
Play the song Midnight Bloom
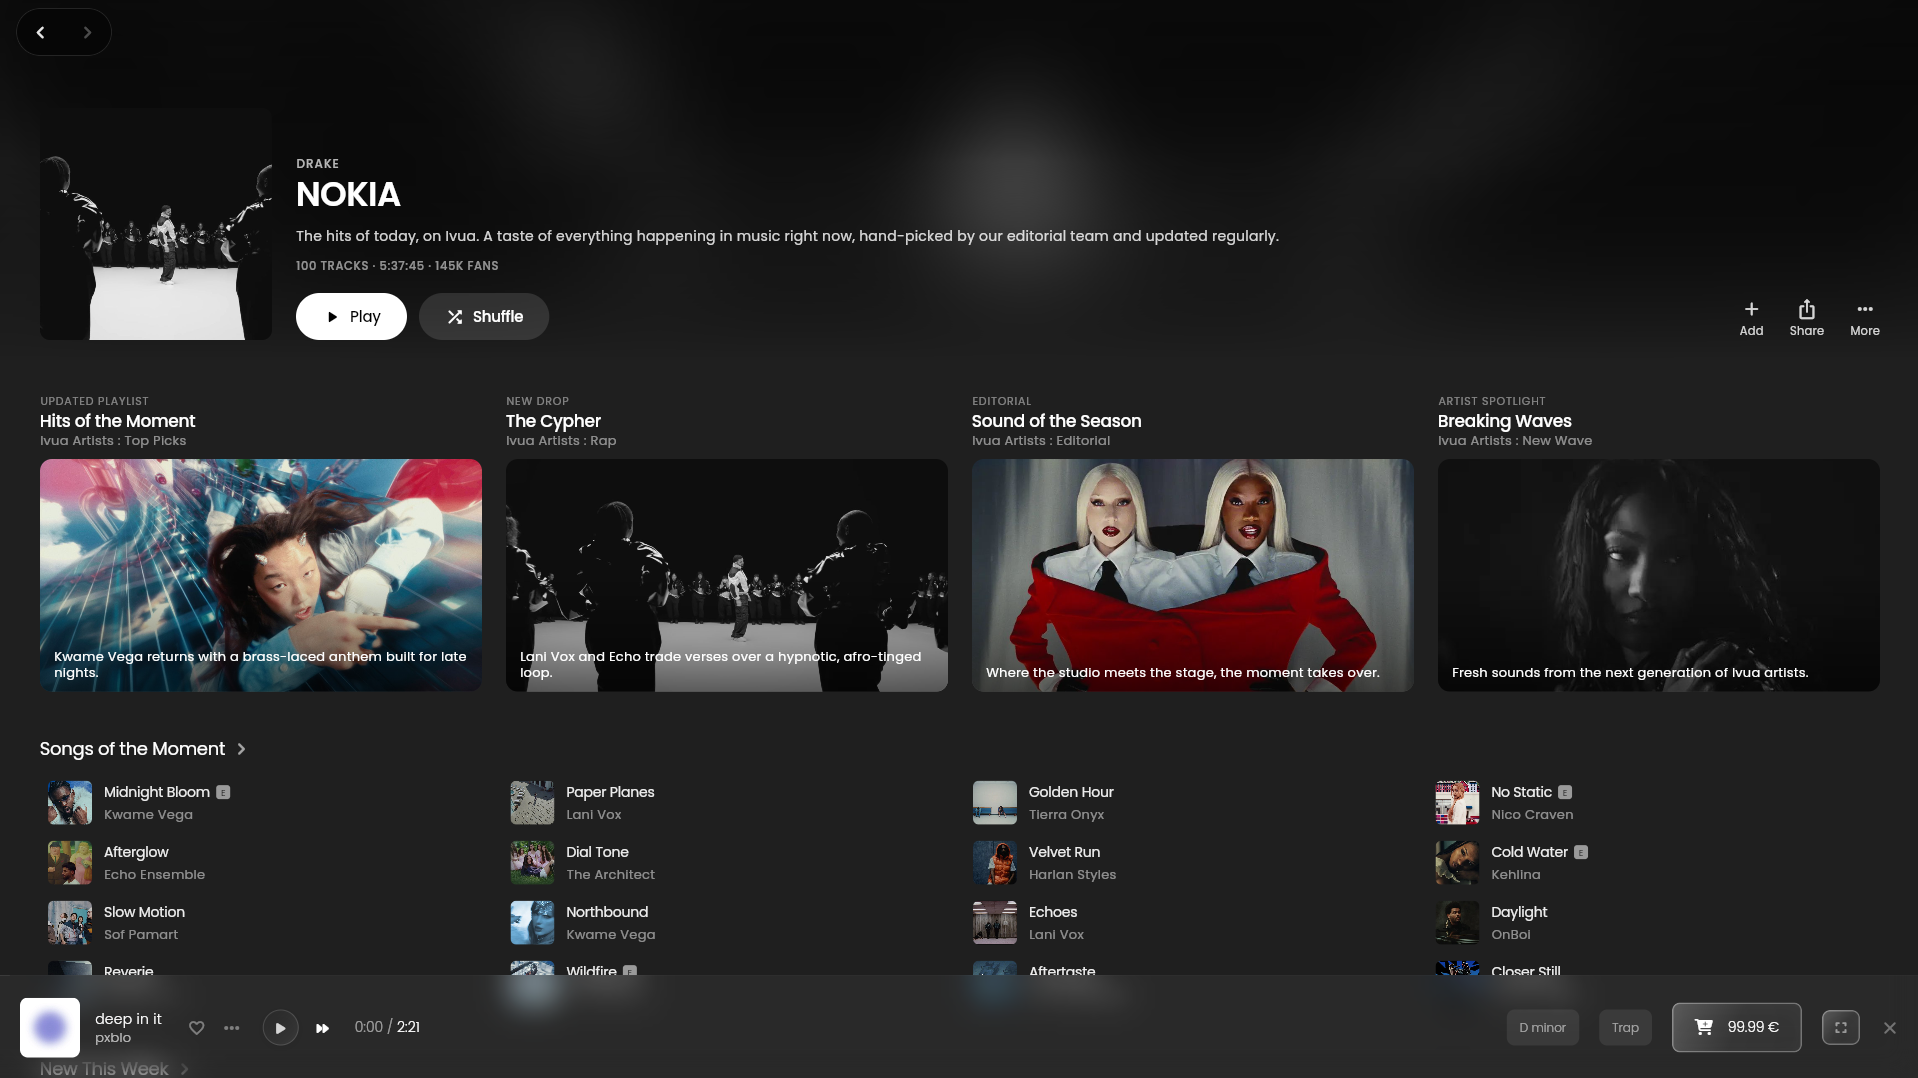click(x=157, y=792)
